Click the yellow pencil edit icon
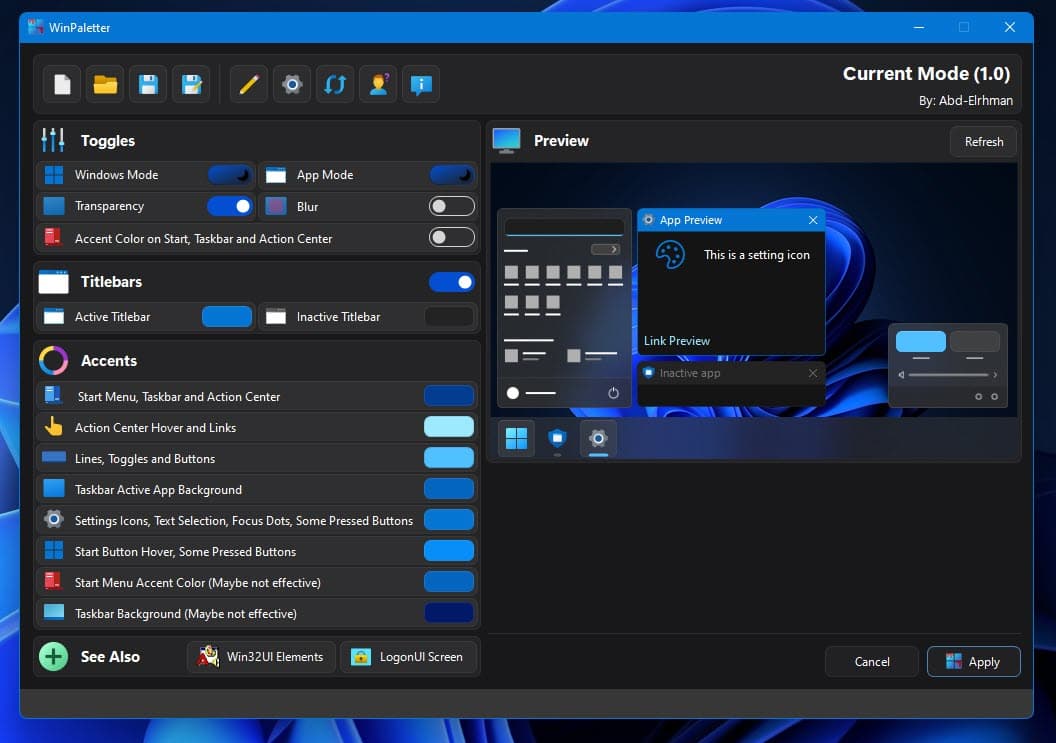This screenshot has height=743, width=1056. coord(249,85)
